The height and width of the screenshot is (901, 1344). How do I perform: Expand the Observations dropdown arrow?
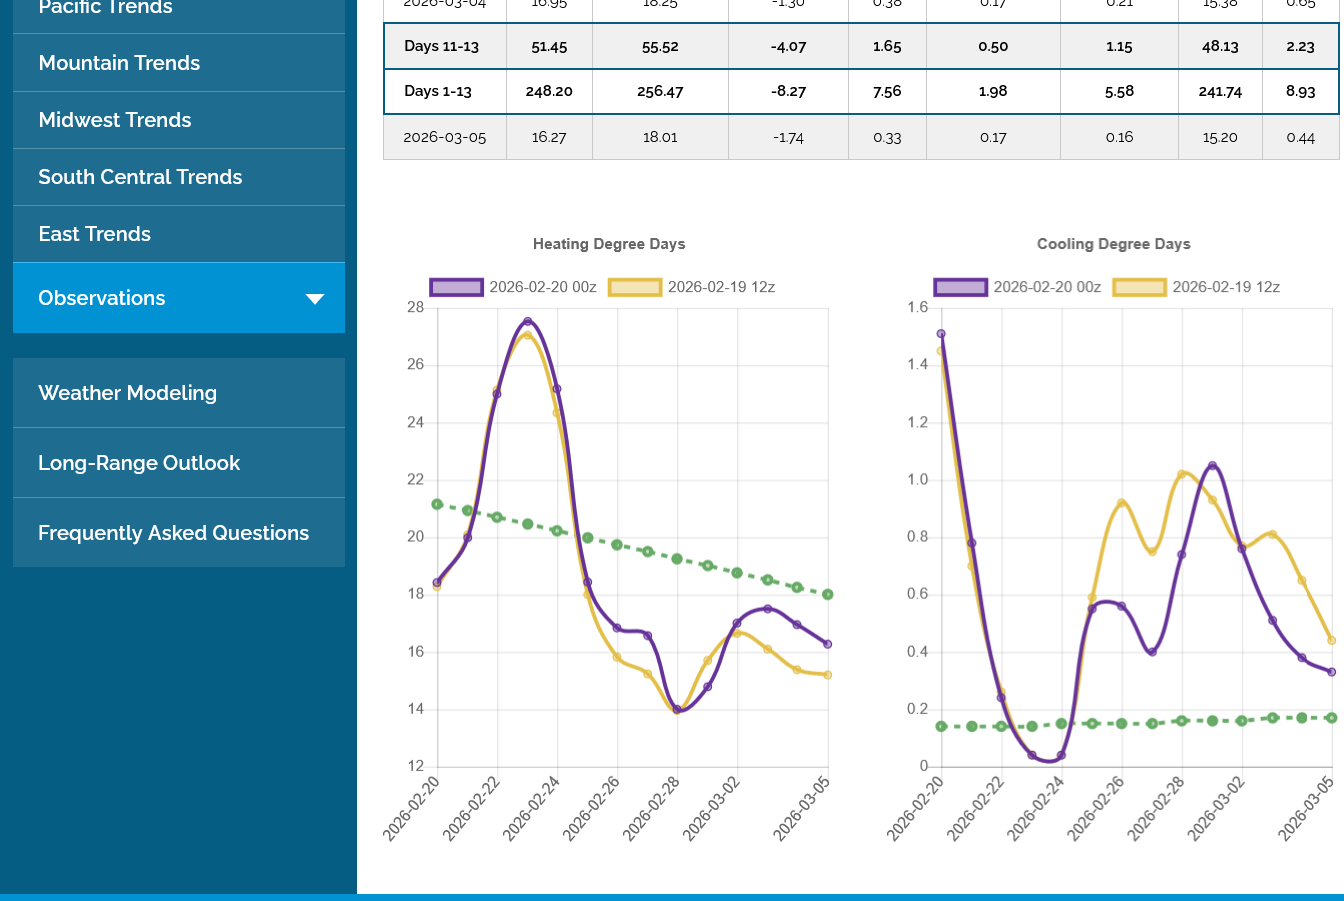point(315,299)
